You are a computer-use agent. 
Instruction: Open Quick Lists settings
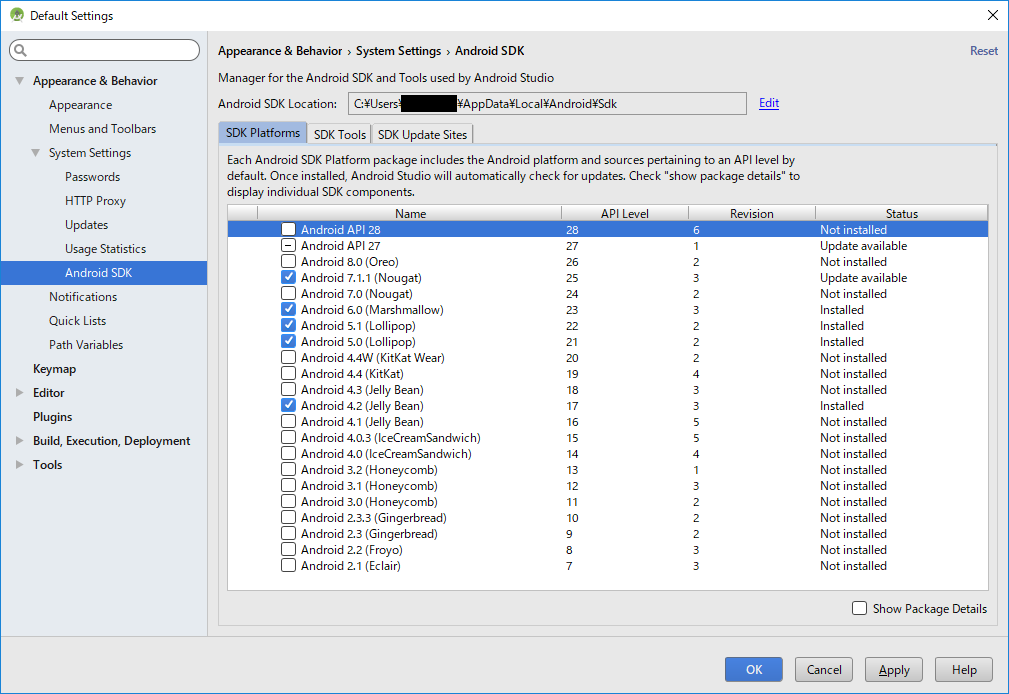(x=77, y=321)
